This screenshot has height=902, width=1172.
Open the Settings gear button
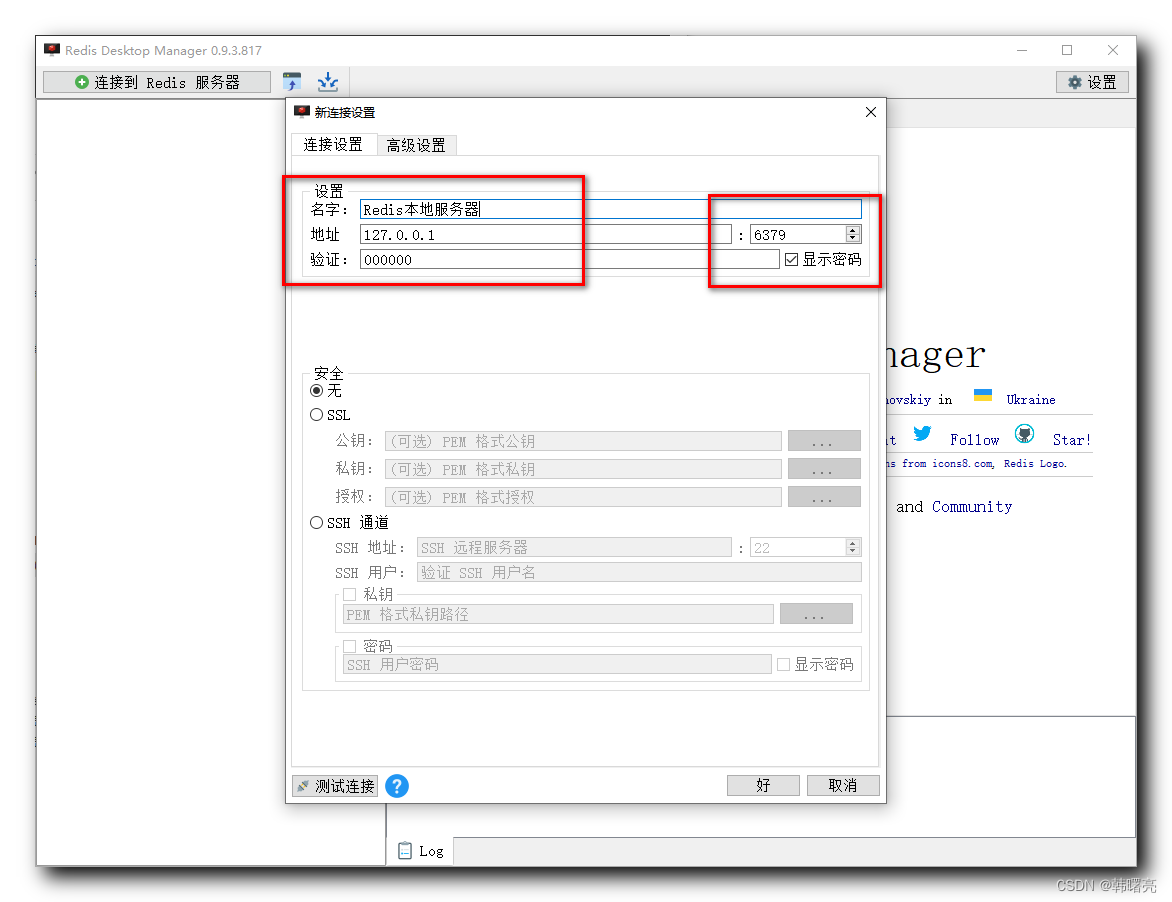pos(1092,82)
